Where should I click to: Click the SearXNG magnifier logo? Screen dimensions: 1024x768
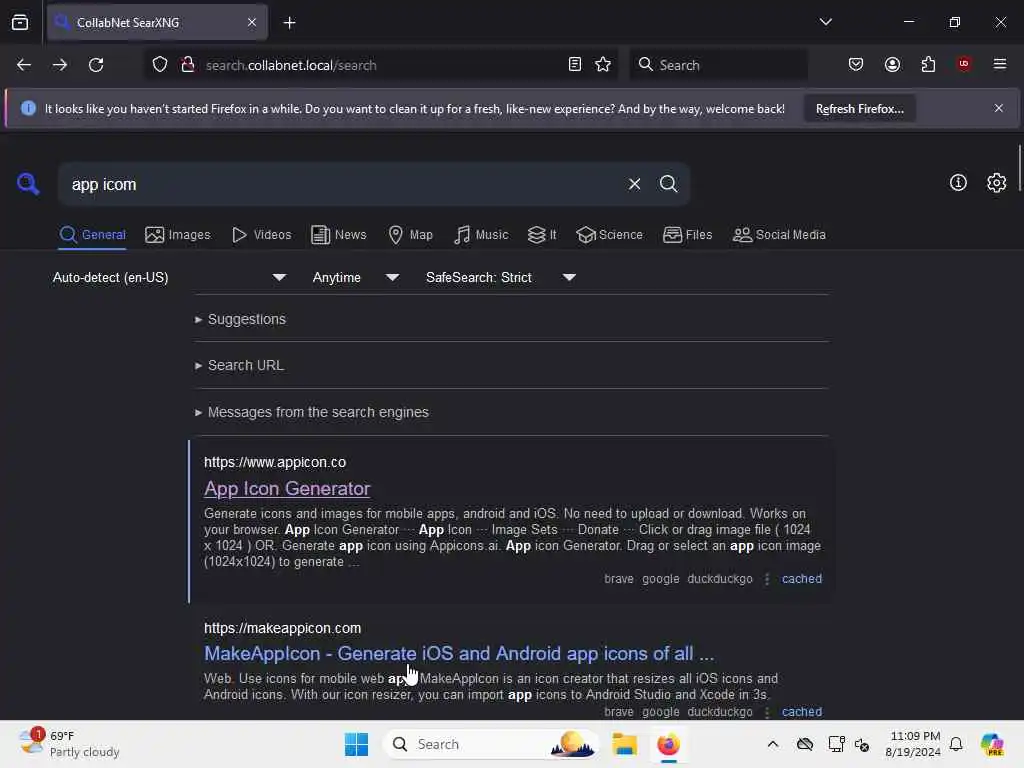[27, 184]
